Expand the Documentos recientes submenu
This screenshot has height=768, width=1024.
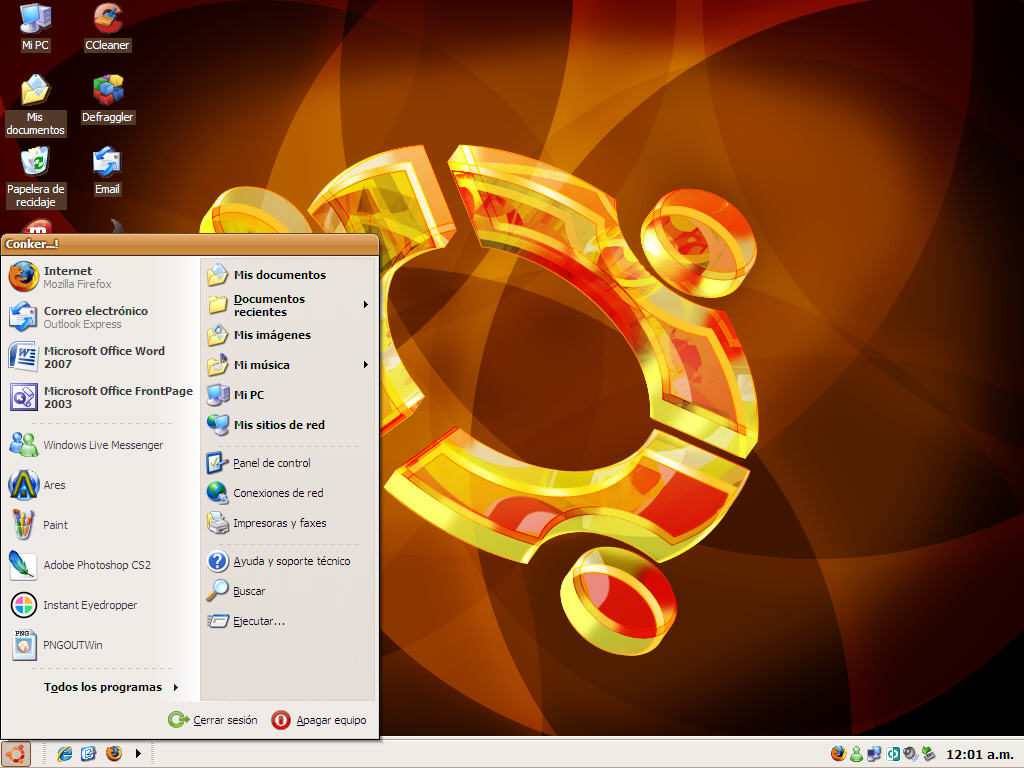pyautogui.click(x=272, y=304)
